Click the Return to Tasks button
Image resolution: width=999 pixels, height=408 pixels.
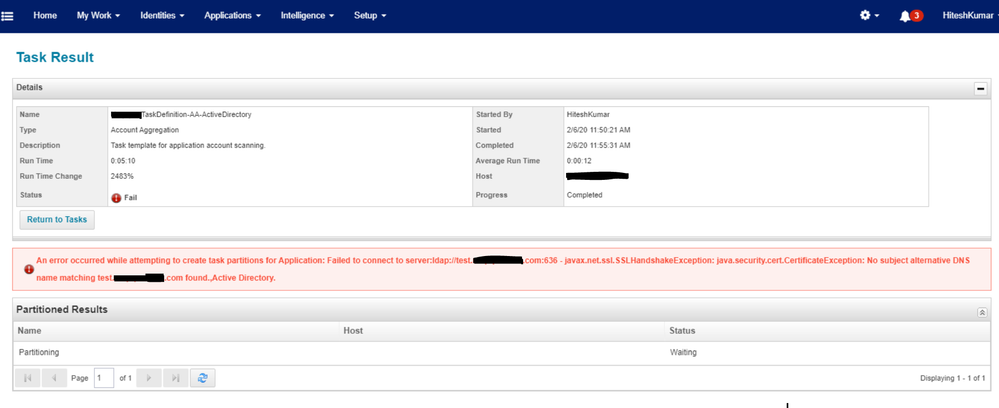click(x=57, y=219)
